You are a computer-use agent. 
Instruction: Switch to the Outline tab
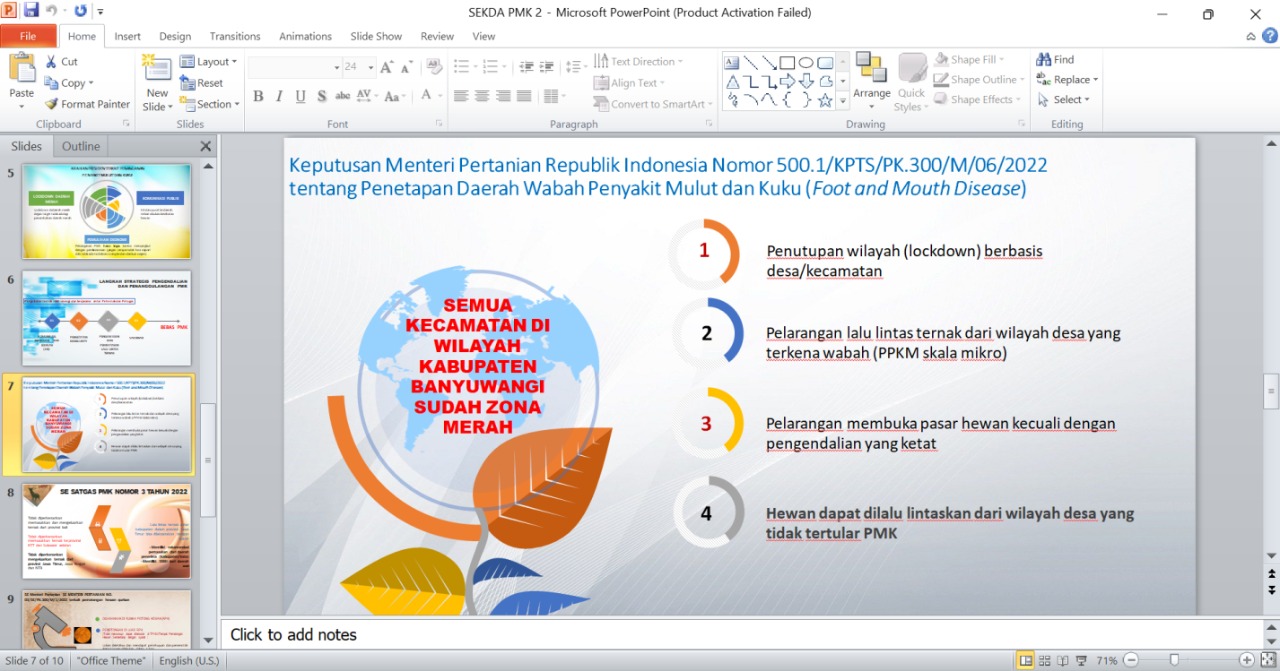pyautogui.click(x=80, y=145)
